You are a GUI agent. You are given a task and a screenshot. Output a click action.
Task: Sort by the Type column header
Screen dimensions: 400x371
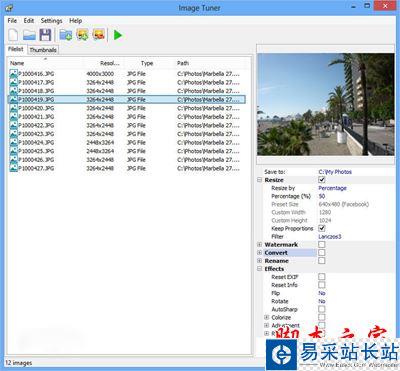point(147,63)
